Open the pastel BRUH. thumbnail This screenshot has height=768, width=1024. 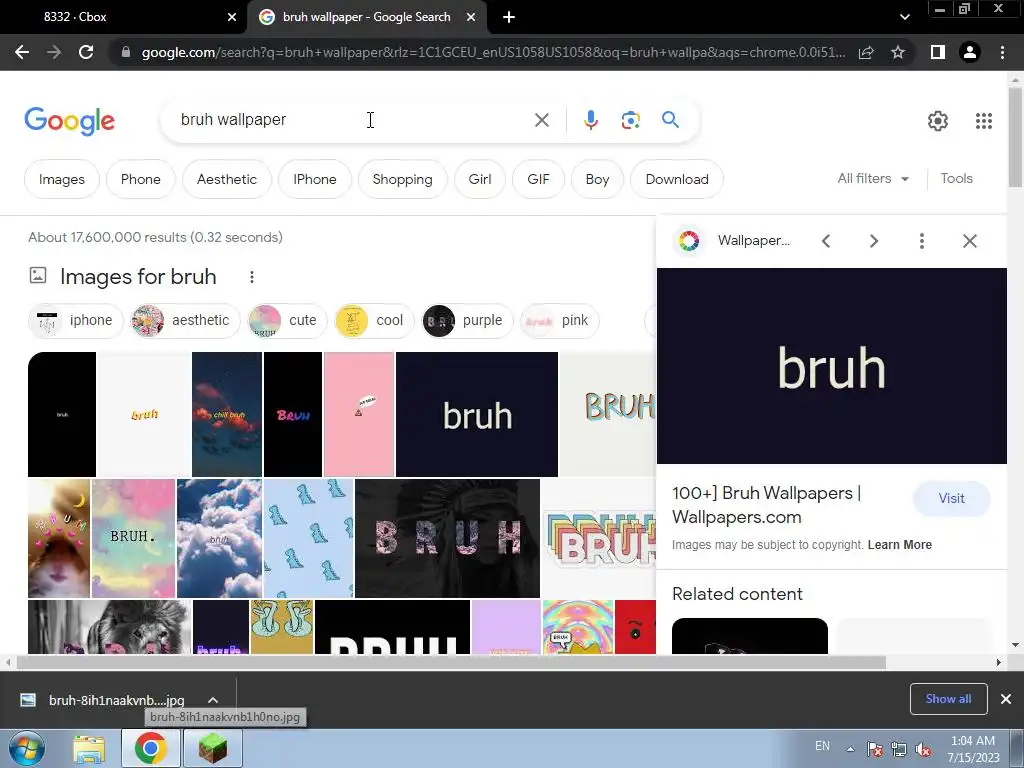click(133, 538)
